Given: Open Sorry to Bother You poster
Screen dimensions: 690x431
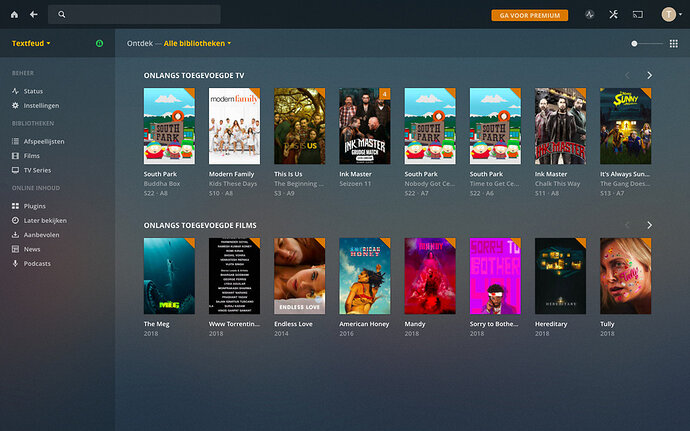Looking at the screenshot, I should coord(495,276).
